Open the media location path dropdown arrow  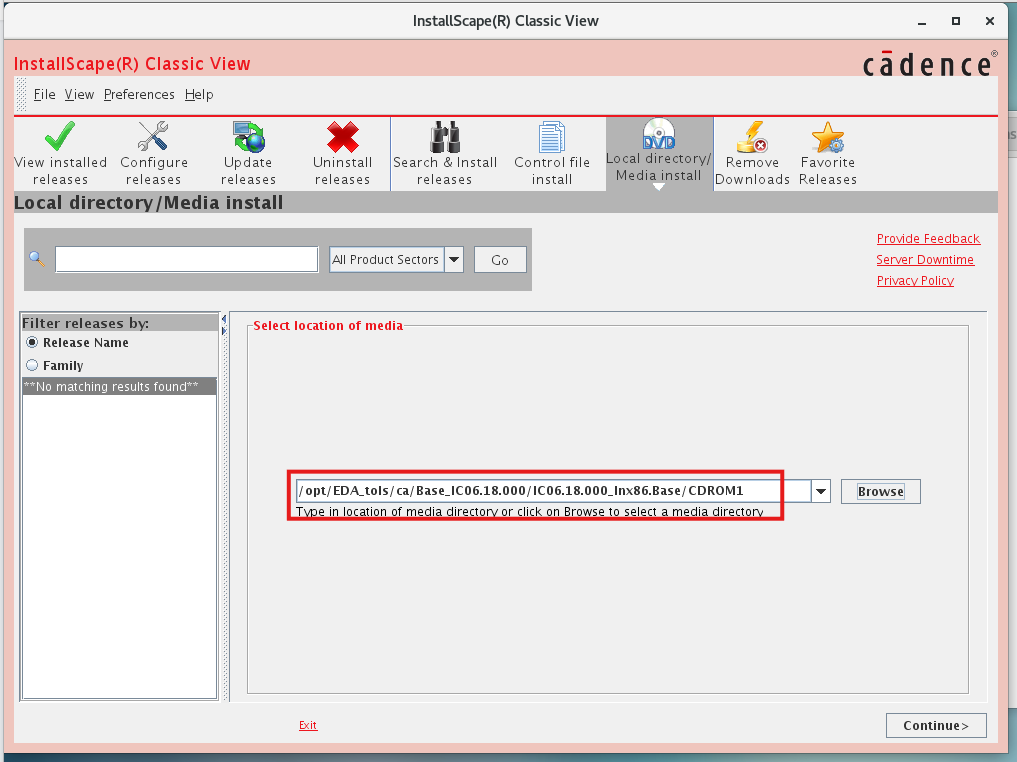(x=820, y=492)
